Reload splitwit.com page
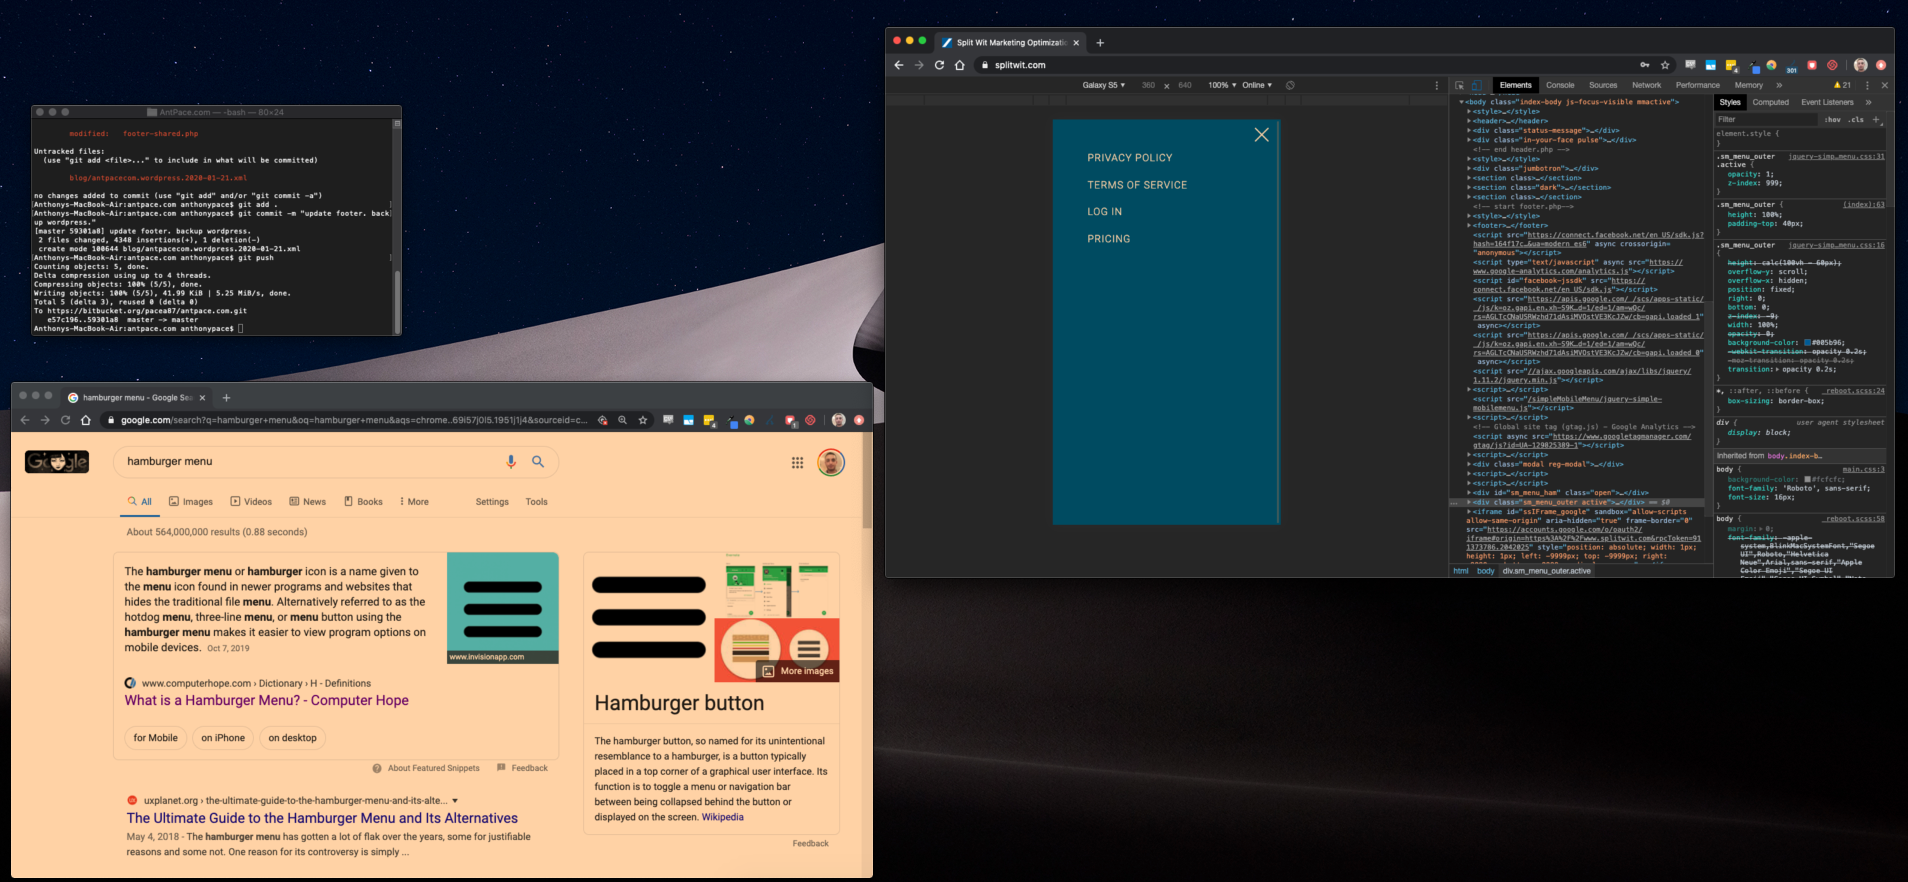This screenshot has width=1908, height=882. pos(939,65)
